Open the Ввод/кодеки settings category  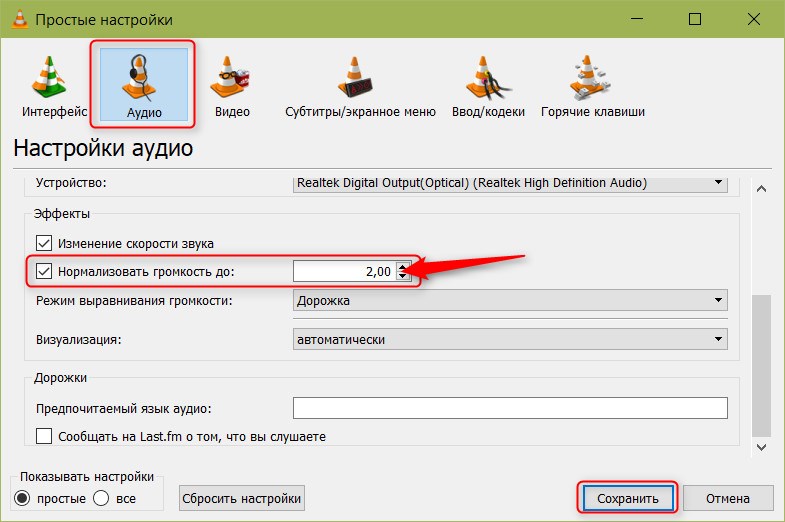488,86
